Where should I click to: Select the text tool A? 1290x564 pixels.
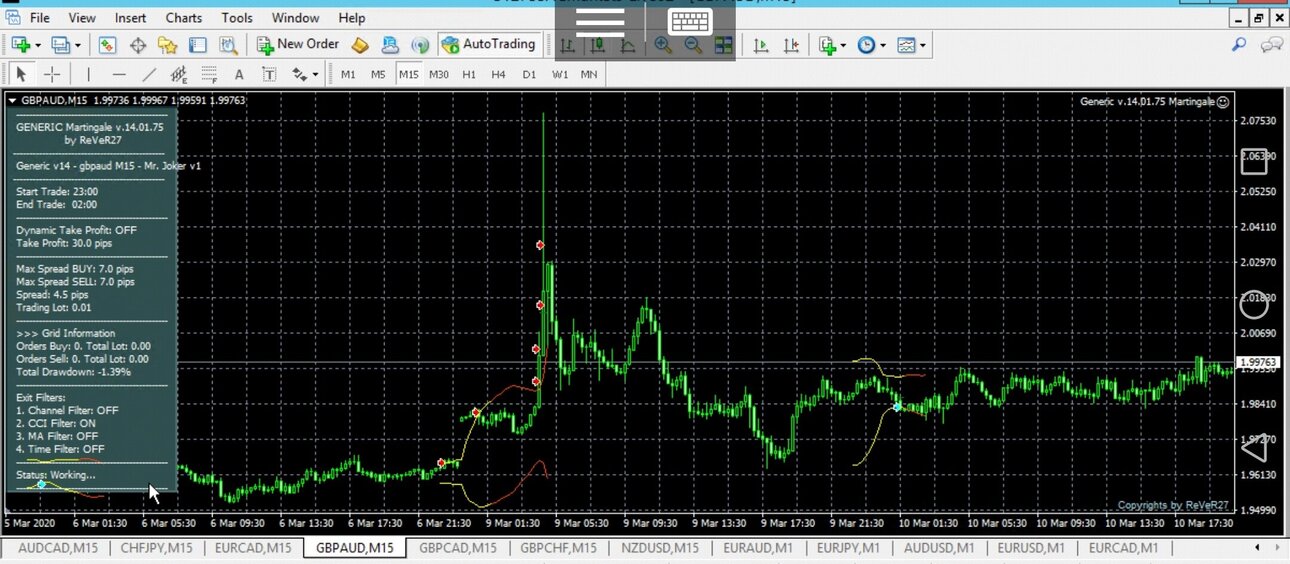coord(239,74)
